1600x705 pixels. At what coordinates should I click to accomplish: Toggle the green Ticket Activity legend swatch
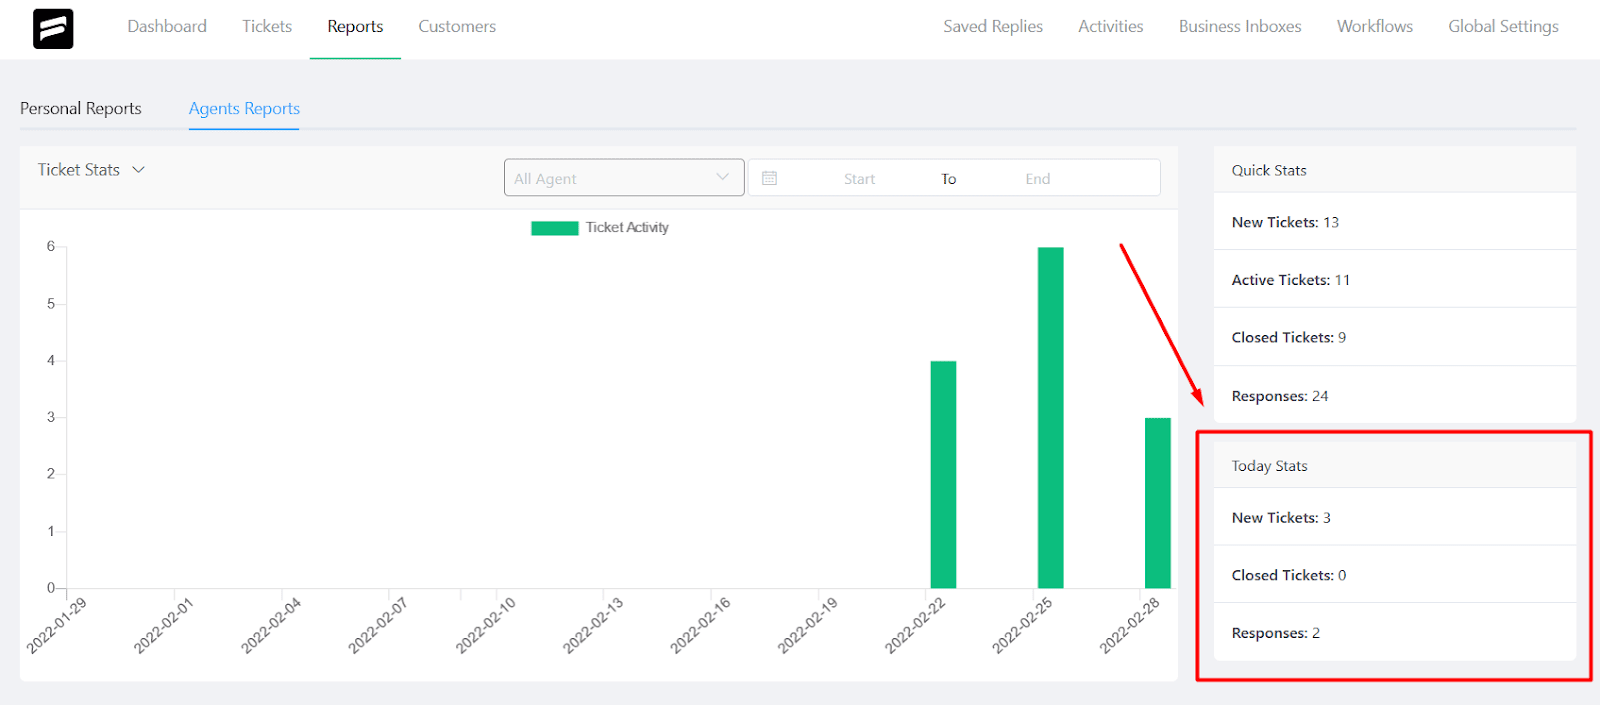[554, 228]
